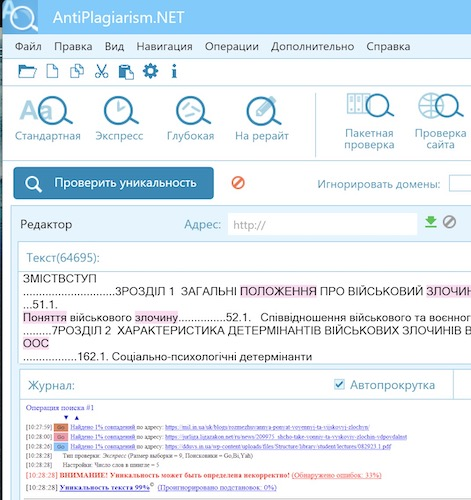471x500 pixels.
Task: Click highlighted word ПОЛОЖЕННЯ in the text
Action: 278,291
